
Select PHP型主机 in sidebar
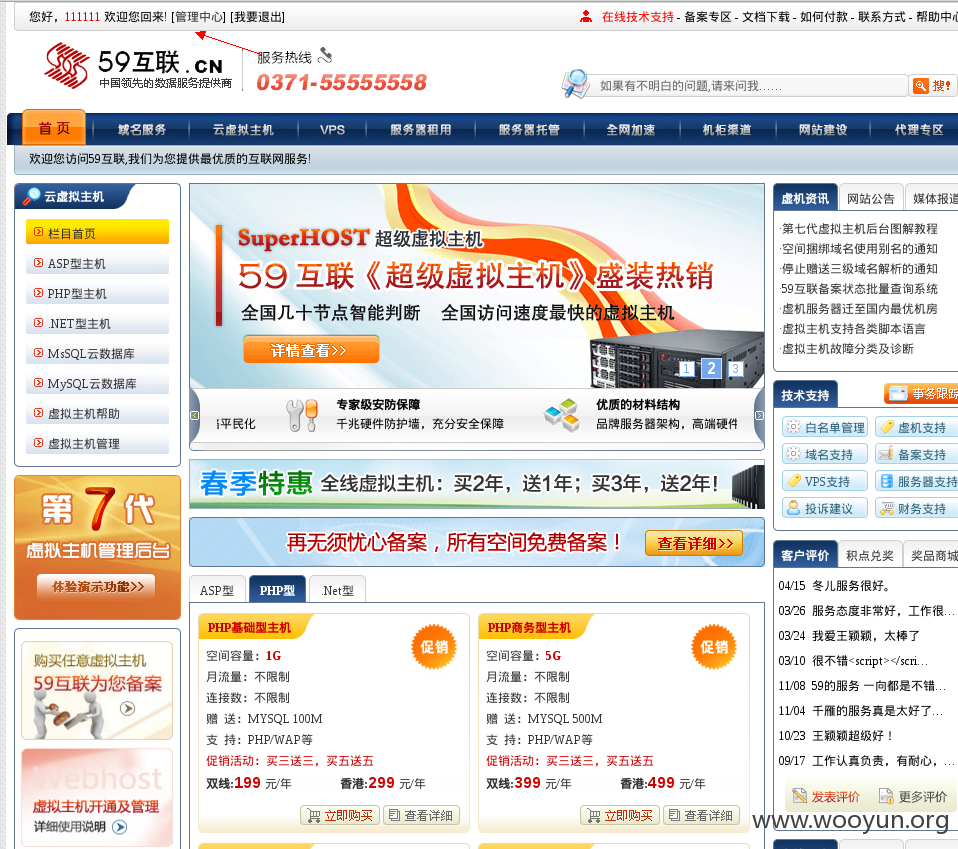(97, 293)
